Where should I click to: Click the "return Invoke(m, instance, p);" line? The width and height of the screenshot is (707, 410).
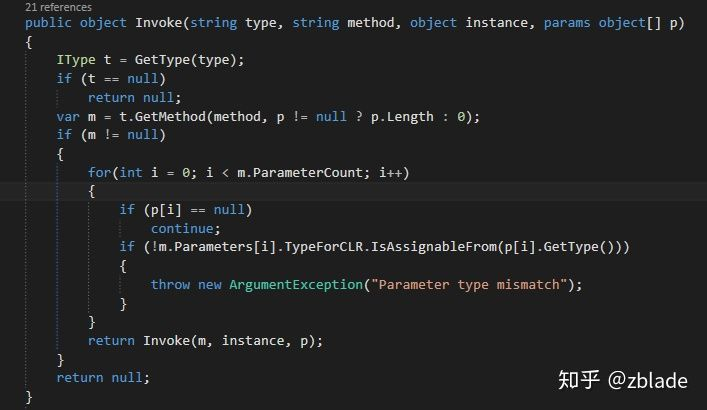205,341
